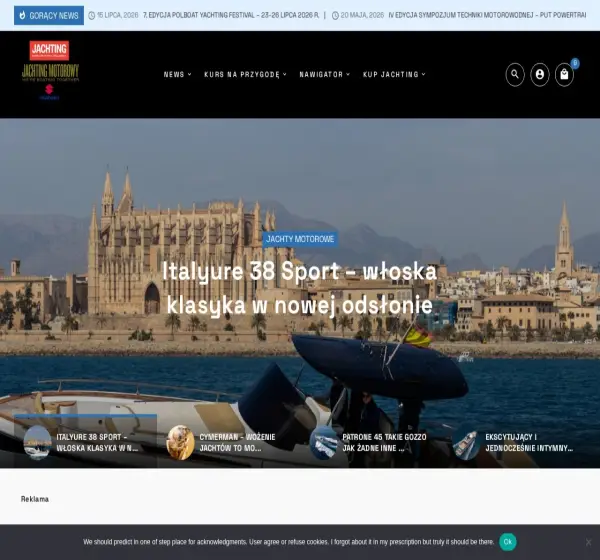
Task: Click the Patrone 45 takie gozzo title text
Action: 384,442
